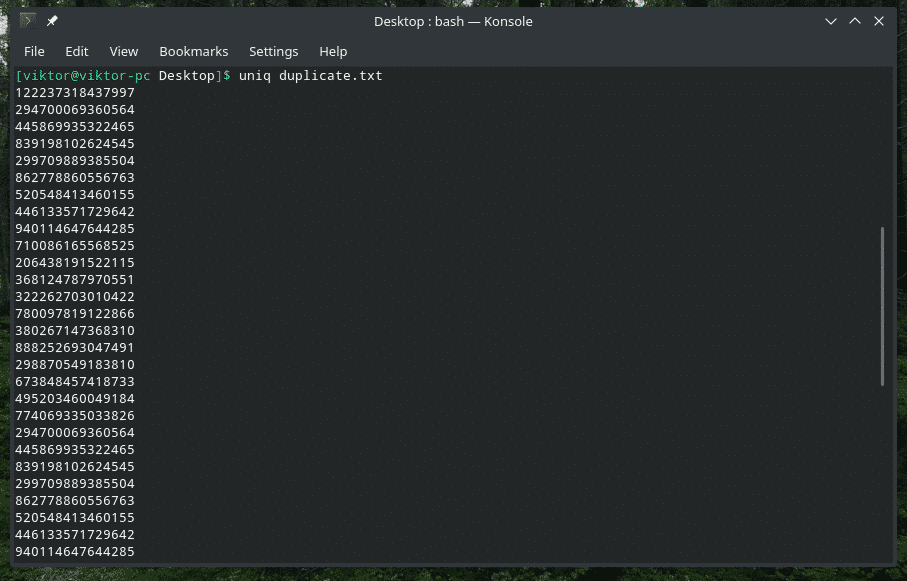This screenshot has width=907, height=581.
Task: Click the output line 673848457418733
Action: click(75, 381)
